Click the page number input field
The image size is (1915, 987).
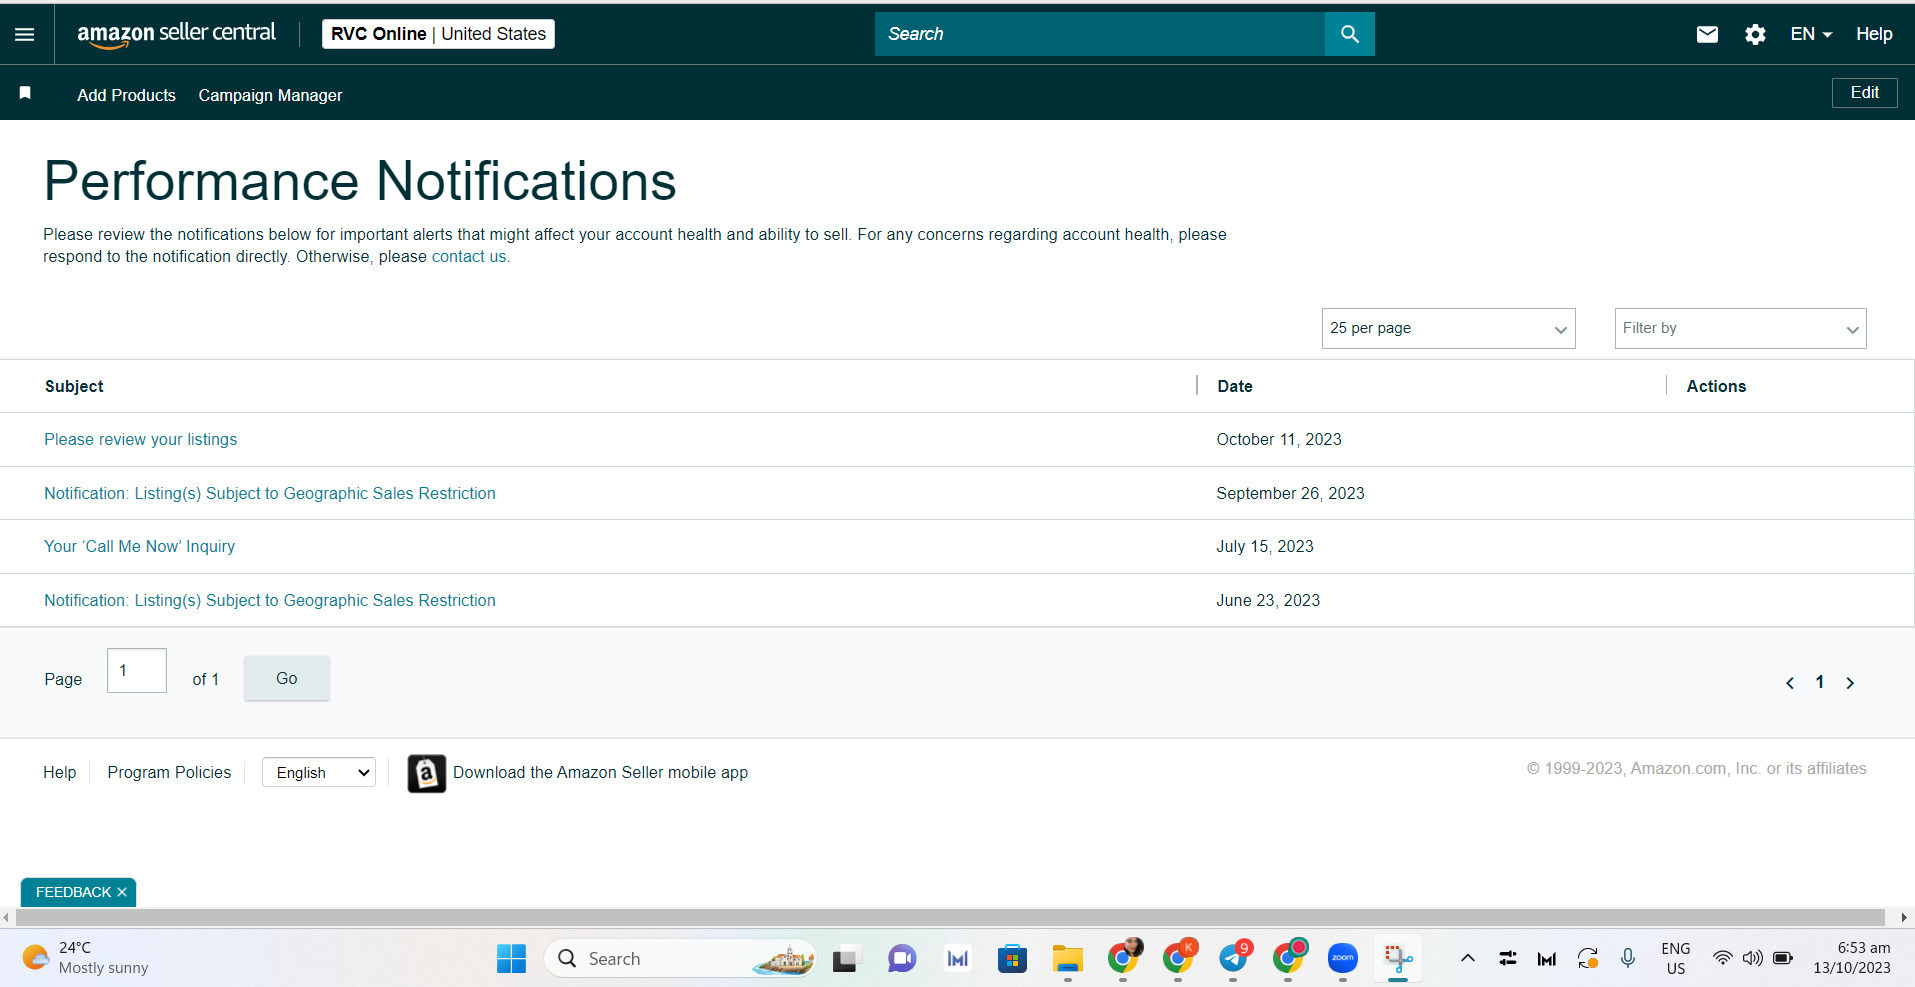pos(137,670)
